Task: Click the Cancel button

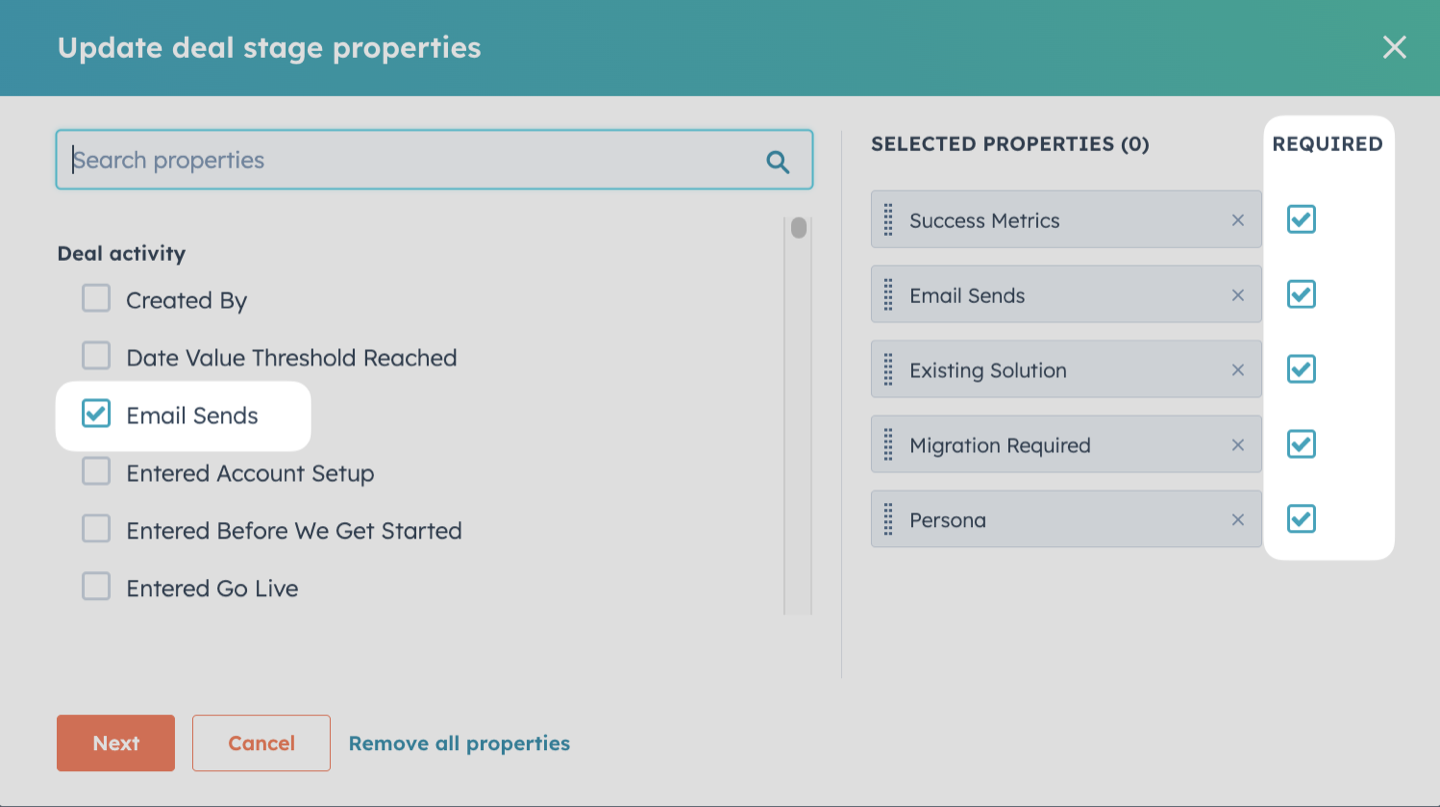Action: click(x=261, y=743)
